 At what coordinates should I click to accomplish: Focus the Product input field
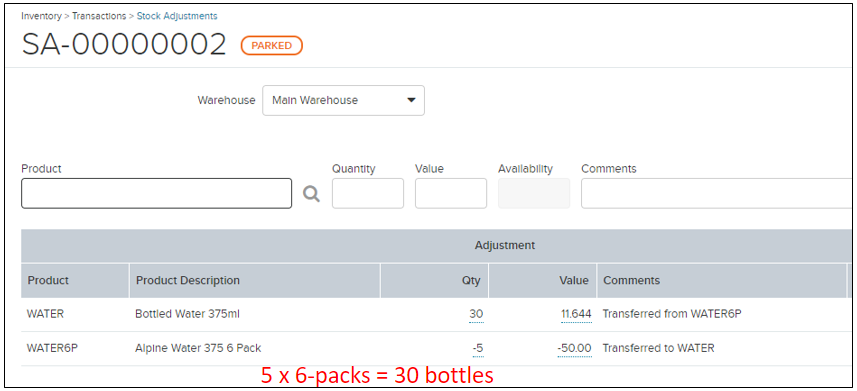click(x=156, y=193)
